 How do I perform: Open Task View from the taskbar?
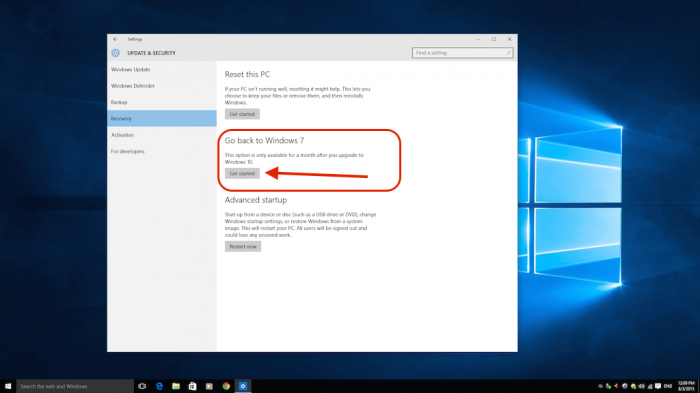(x=142, y=386)
